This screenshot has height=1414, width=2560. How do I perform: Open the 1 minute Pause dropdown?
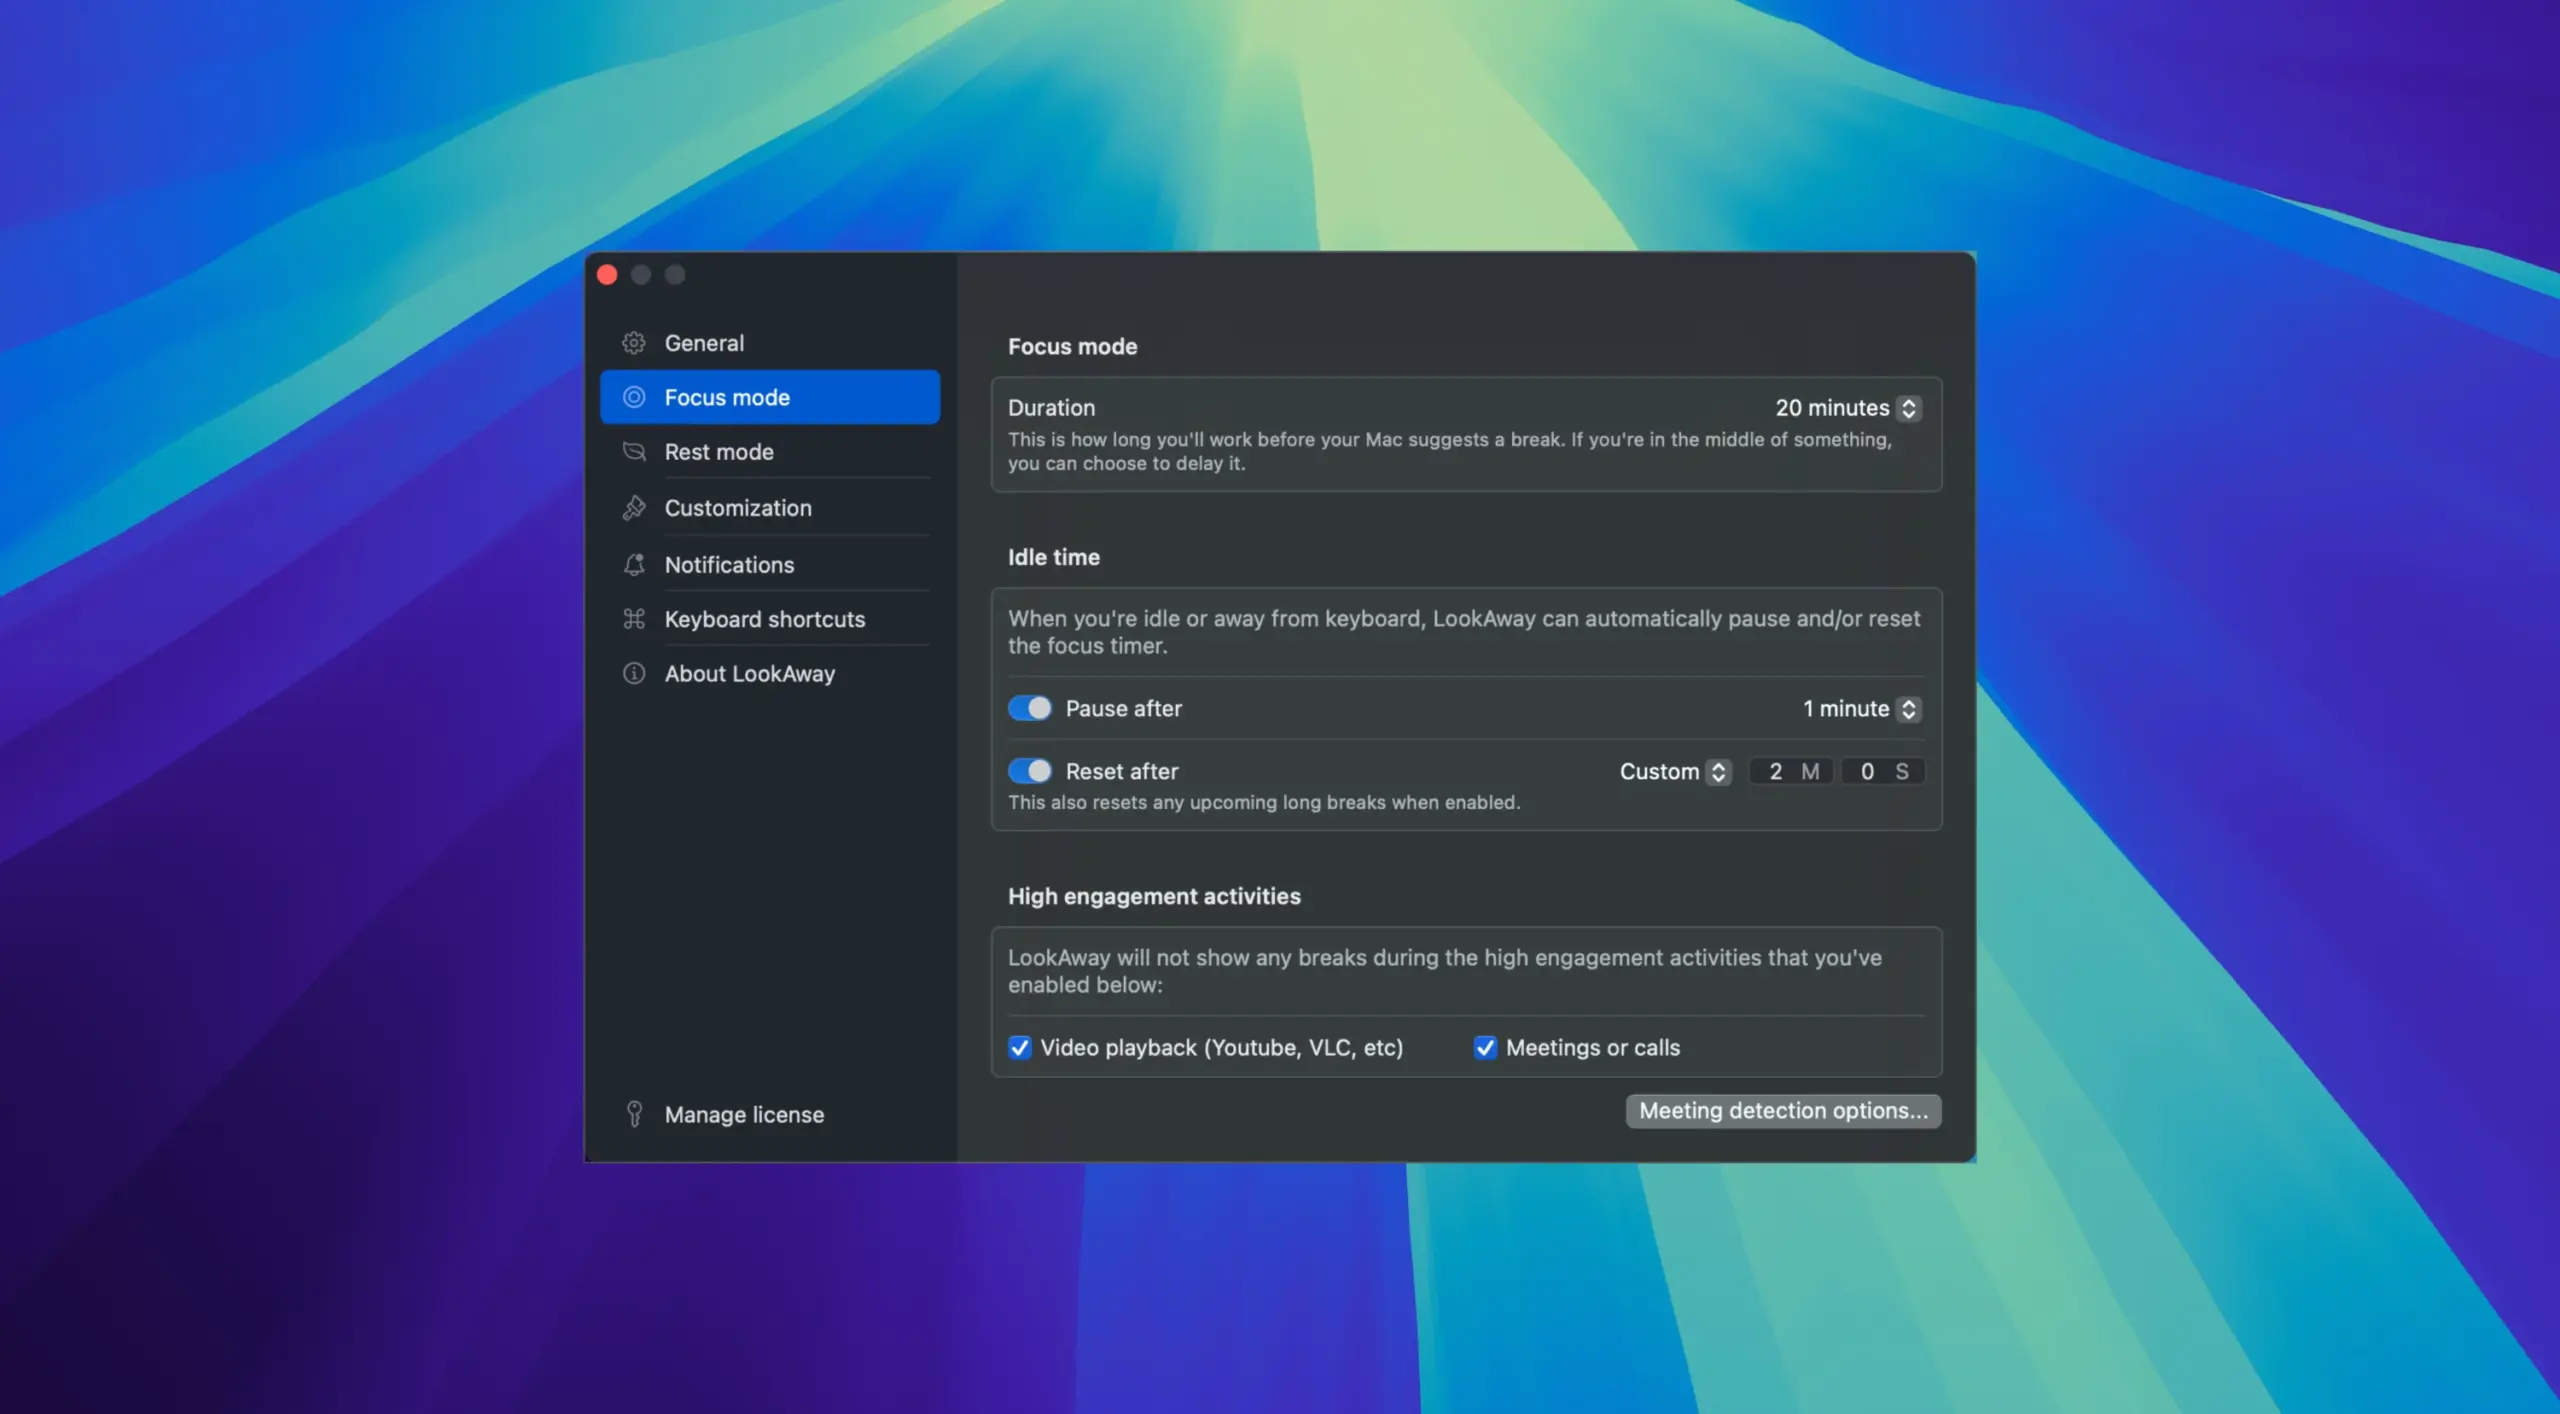1860,709
